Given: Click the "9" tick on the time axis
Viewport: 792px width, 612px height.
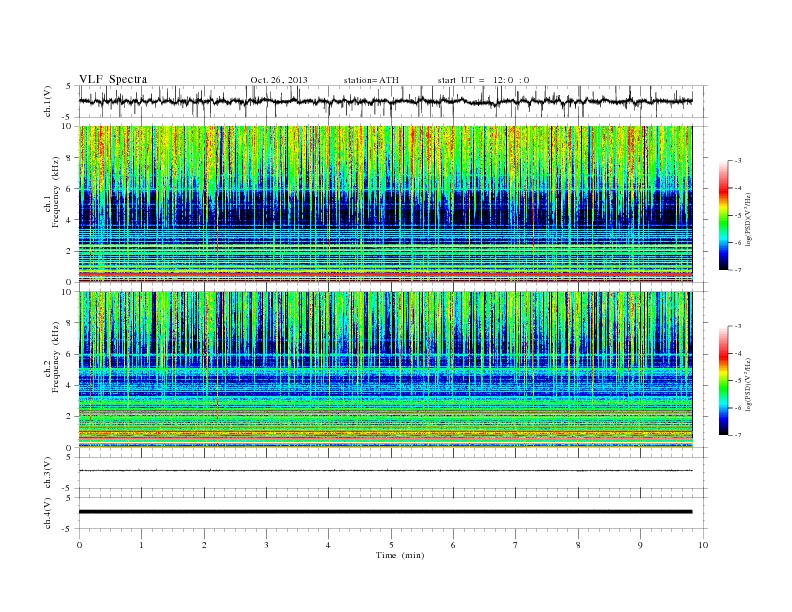Looking at the screenshot, I should [x=640, y=545].
